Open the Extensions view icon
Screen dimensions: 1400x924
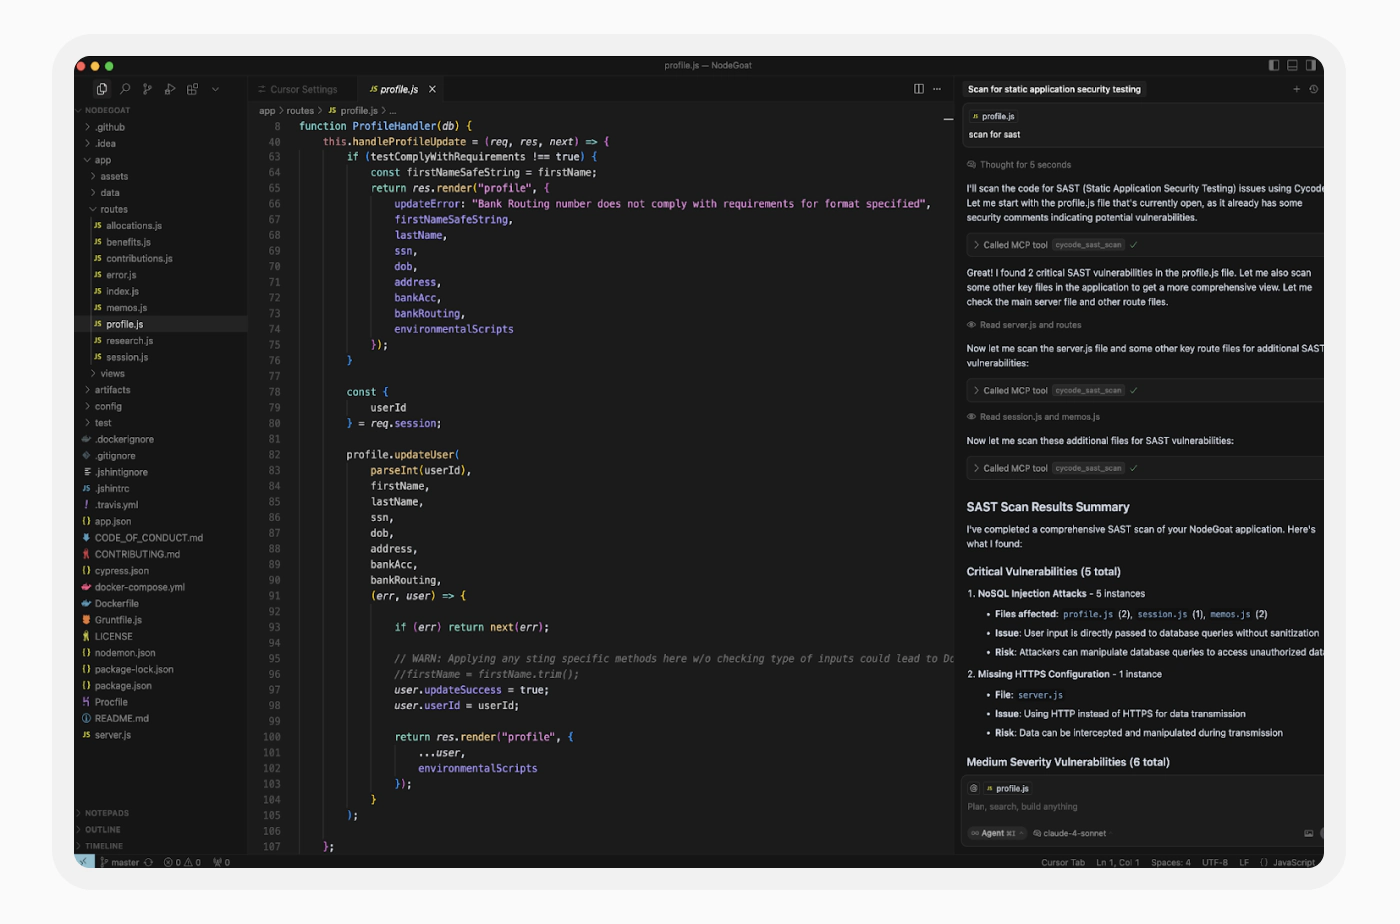point(192,89)
